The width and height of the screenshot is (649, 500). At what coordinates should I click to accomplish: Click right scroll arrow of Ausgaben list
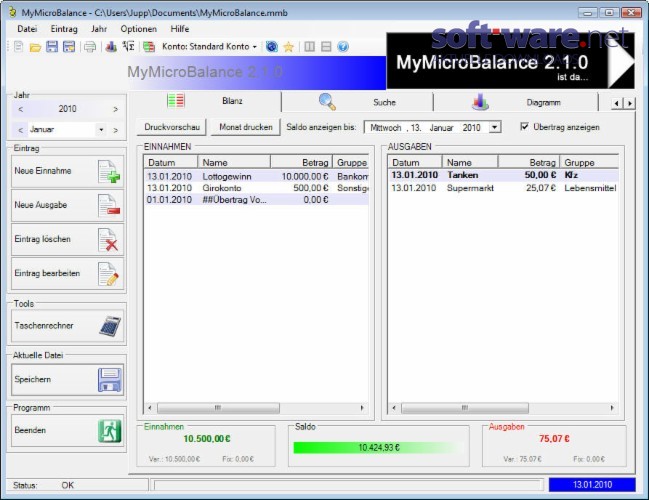[x=612, y=408]
